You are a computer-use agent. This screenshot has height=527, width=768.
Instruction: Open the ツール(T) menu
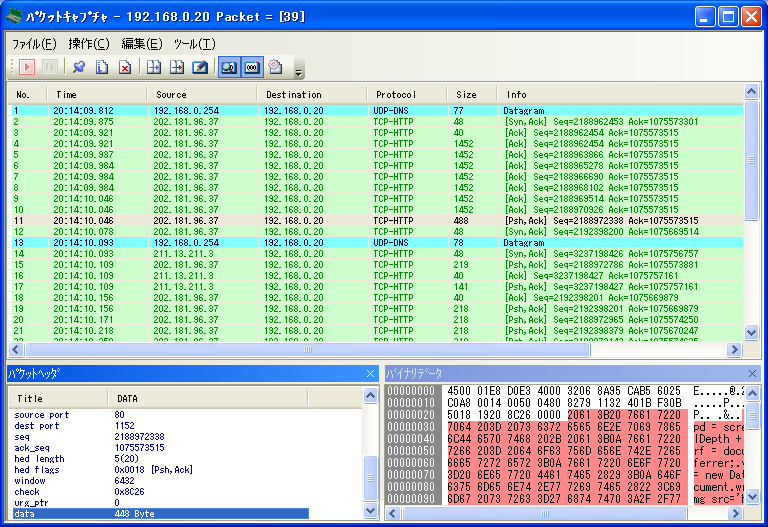194,44
